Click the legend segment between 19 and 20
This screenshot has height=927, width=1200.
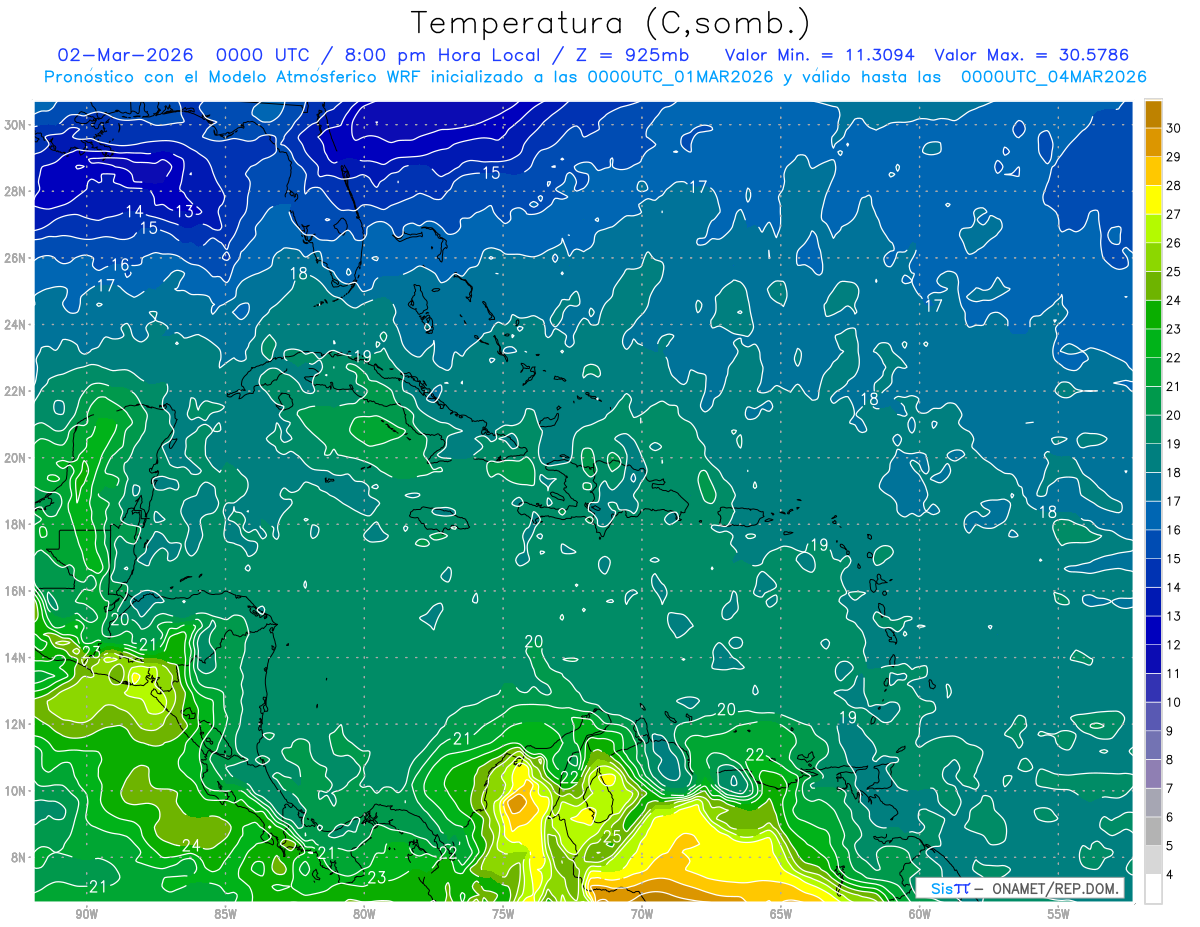[x=1153, y=430]
